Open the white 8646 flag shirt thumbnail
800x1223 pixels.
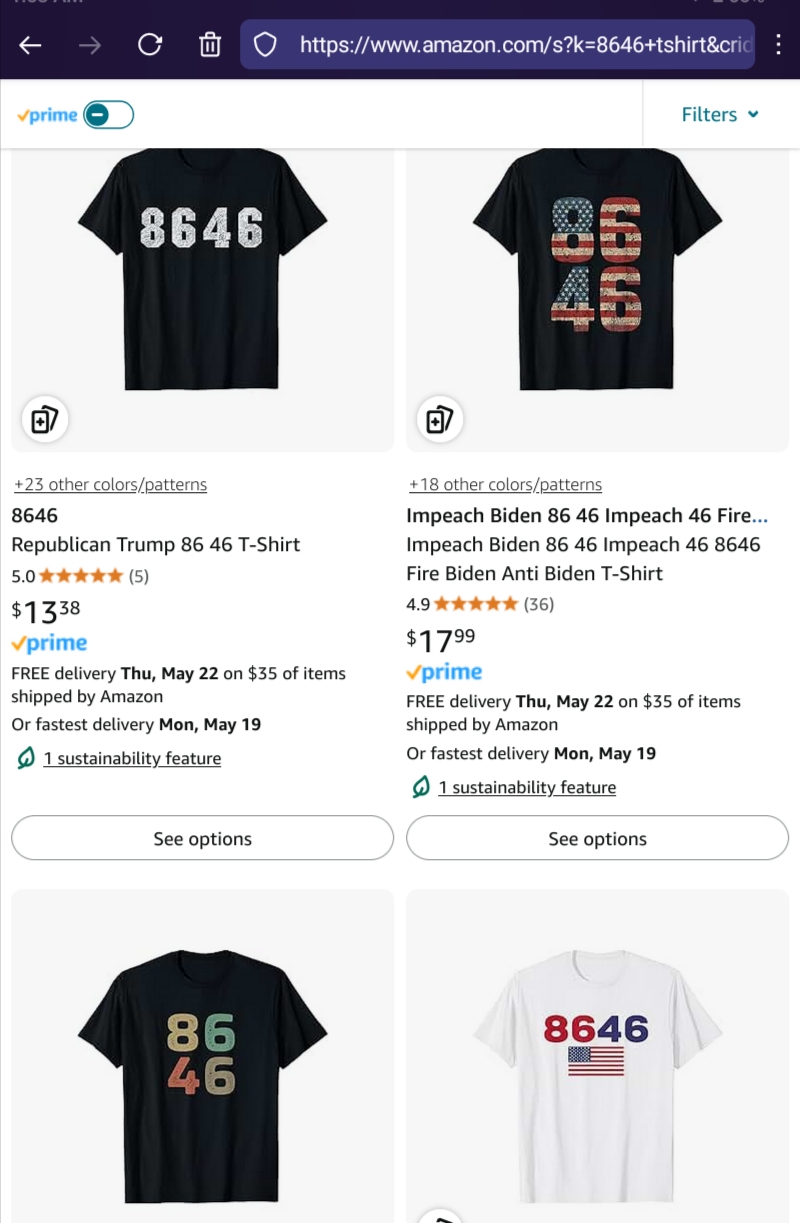point(597,1057)
